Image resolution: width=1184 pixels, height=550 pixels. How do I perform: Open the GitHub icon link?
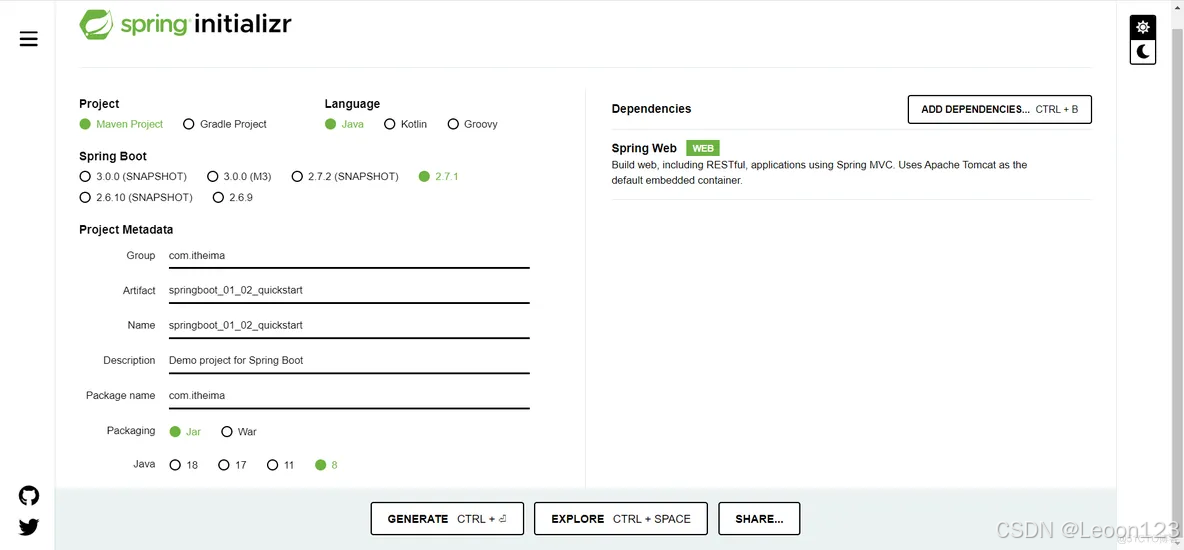point(29,496)
